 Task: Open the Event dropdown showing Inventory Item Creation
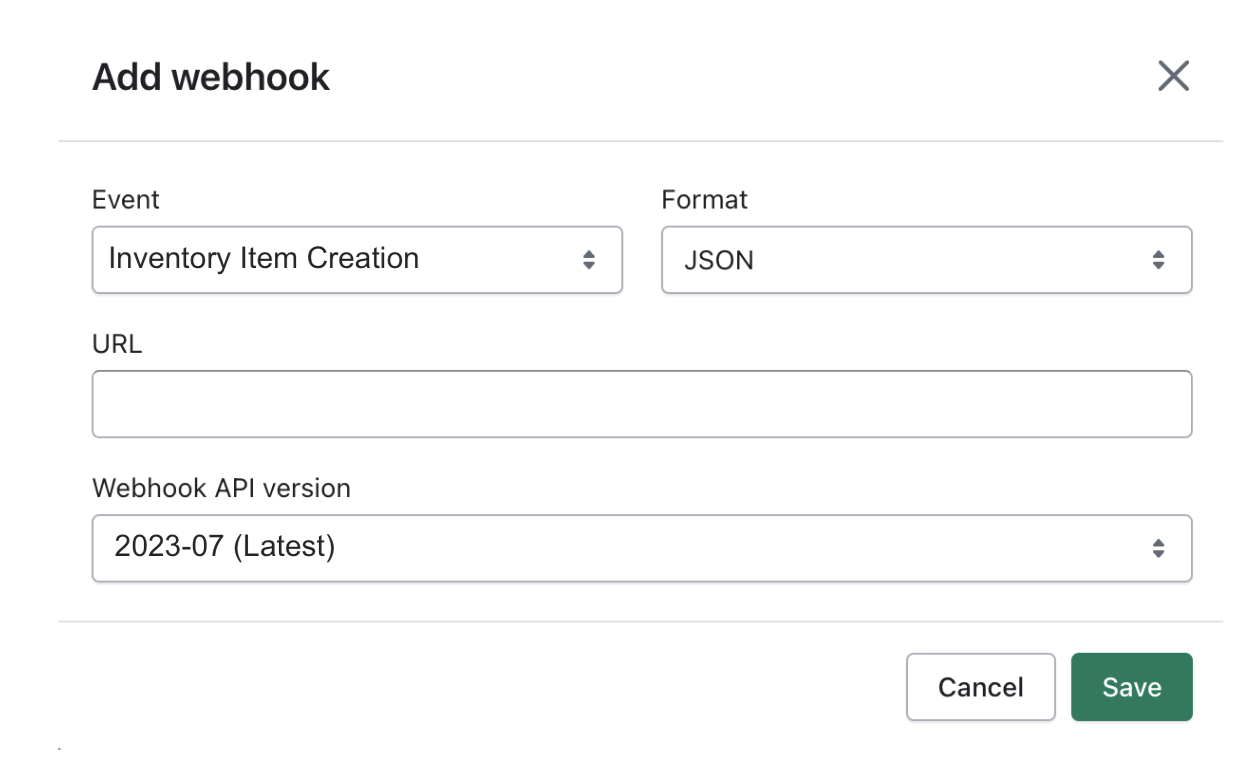click(x=357, y=260)
